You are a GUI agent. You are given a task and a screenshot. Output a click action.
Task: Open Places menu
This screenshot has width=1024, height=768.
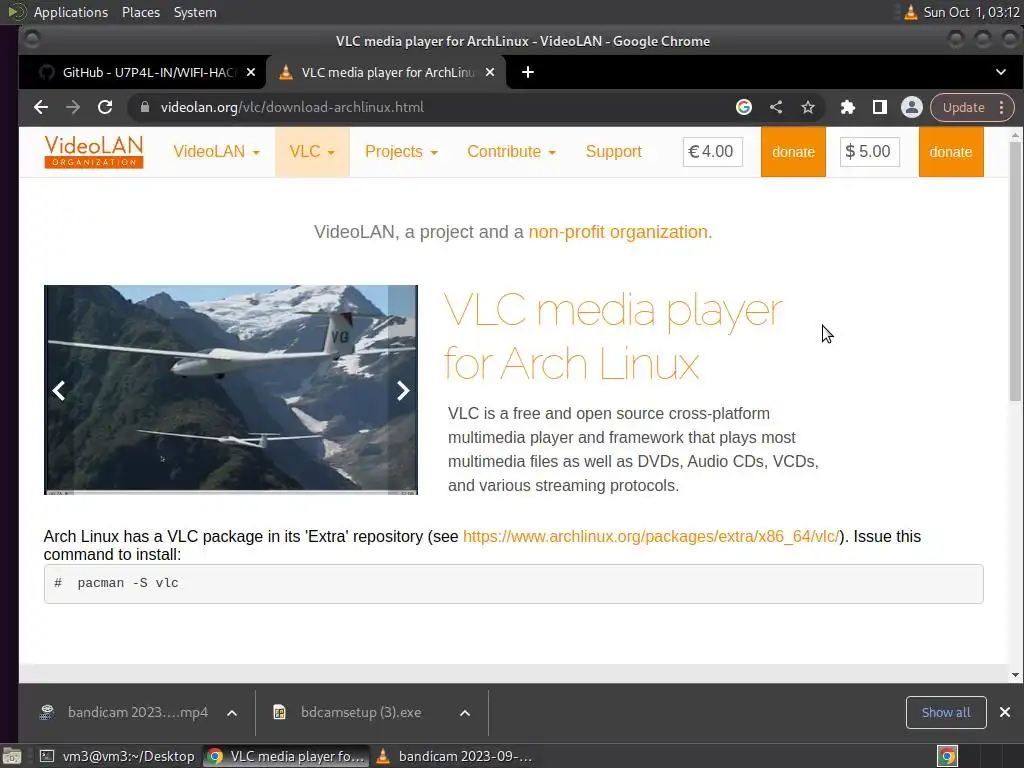pos(140,12)
